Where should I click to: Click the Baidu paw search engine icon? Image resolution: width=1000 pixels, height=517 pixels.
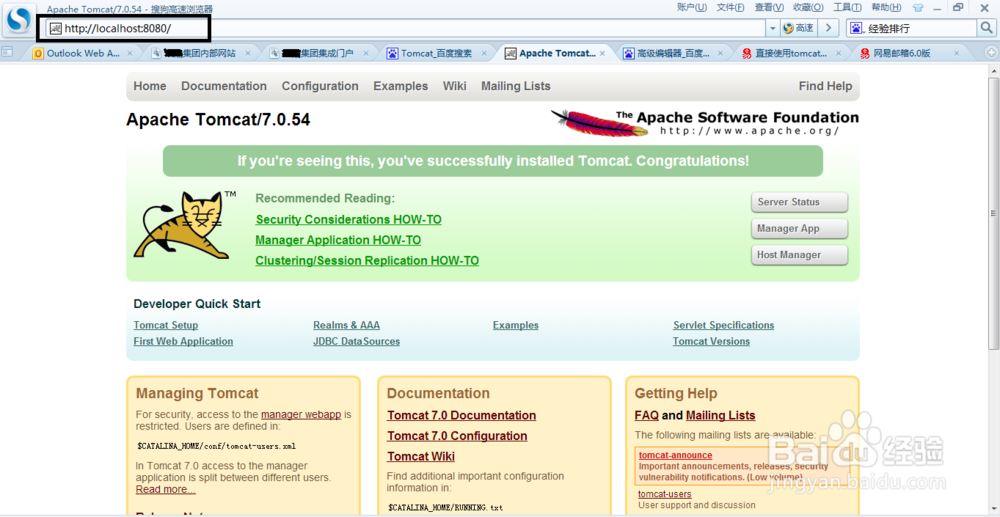click(x=855, y=28)
